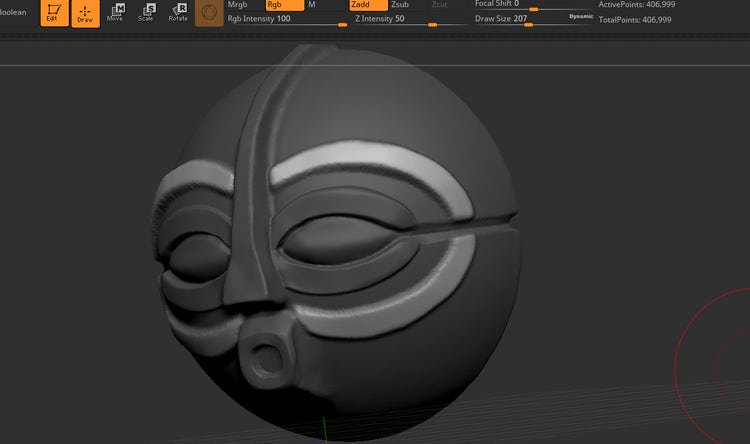Switch to the Move tool
This screenshot has width=750, height=444.
coord(116,13)
